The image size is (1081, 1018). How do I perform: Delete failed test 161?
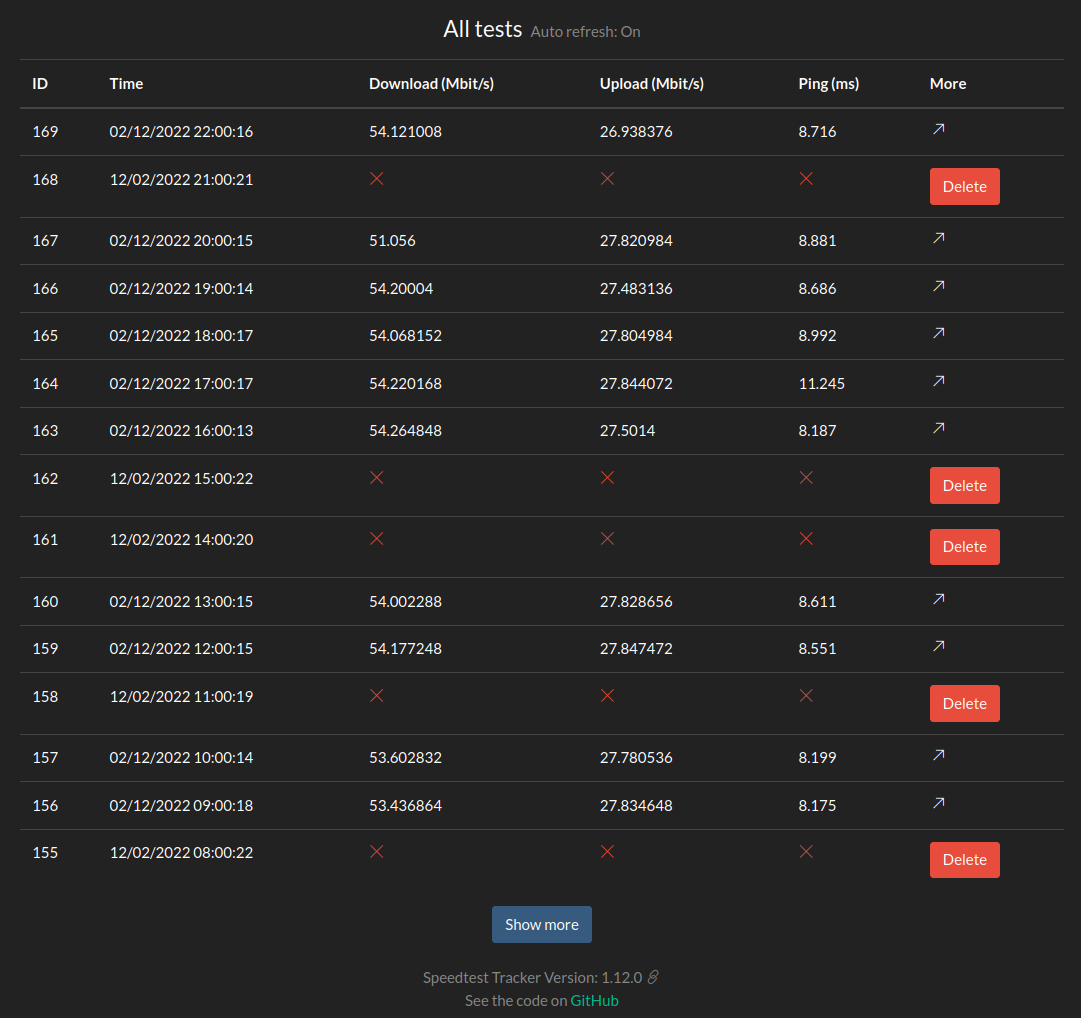(x=963, y=546)
